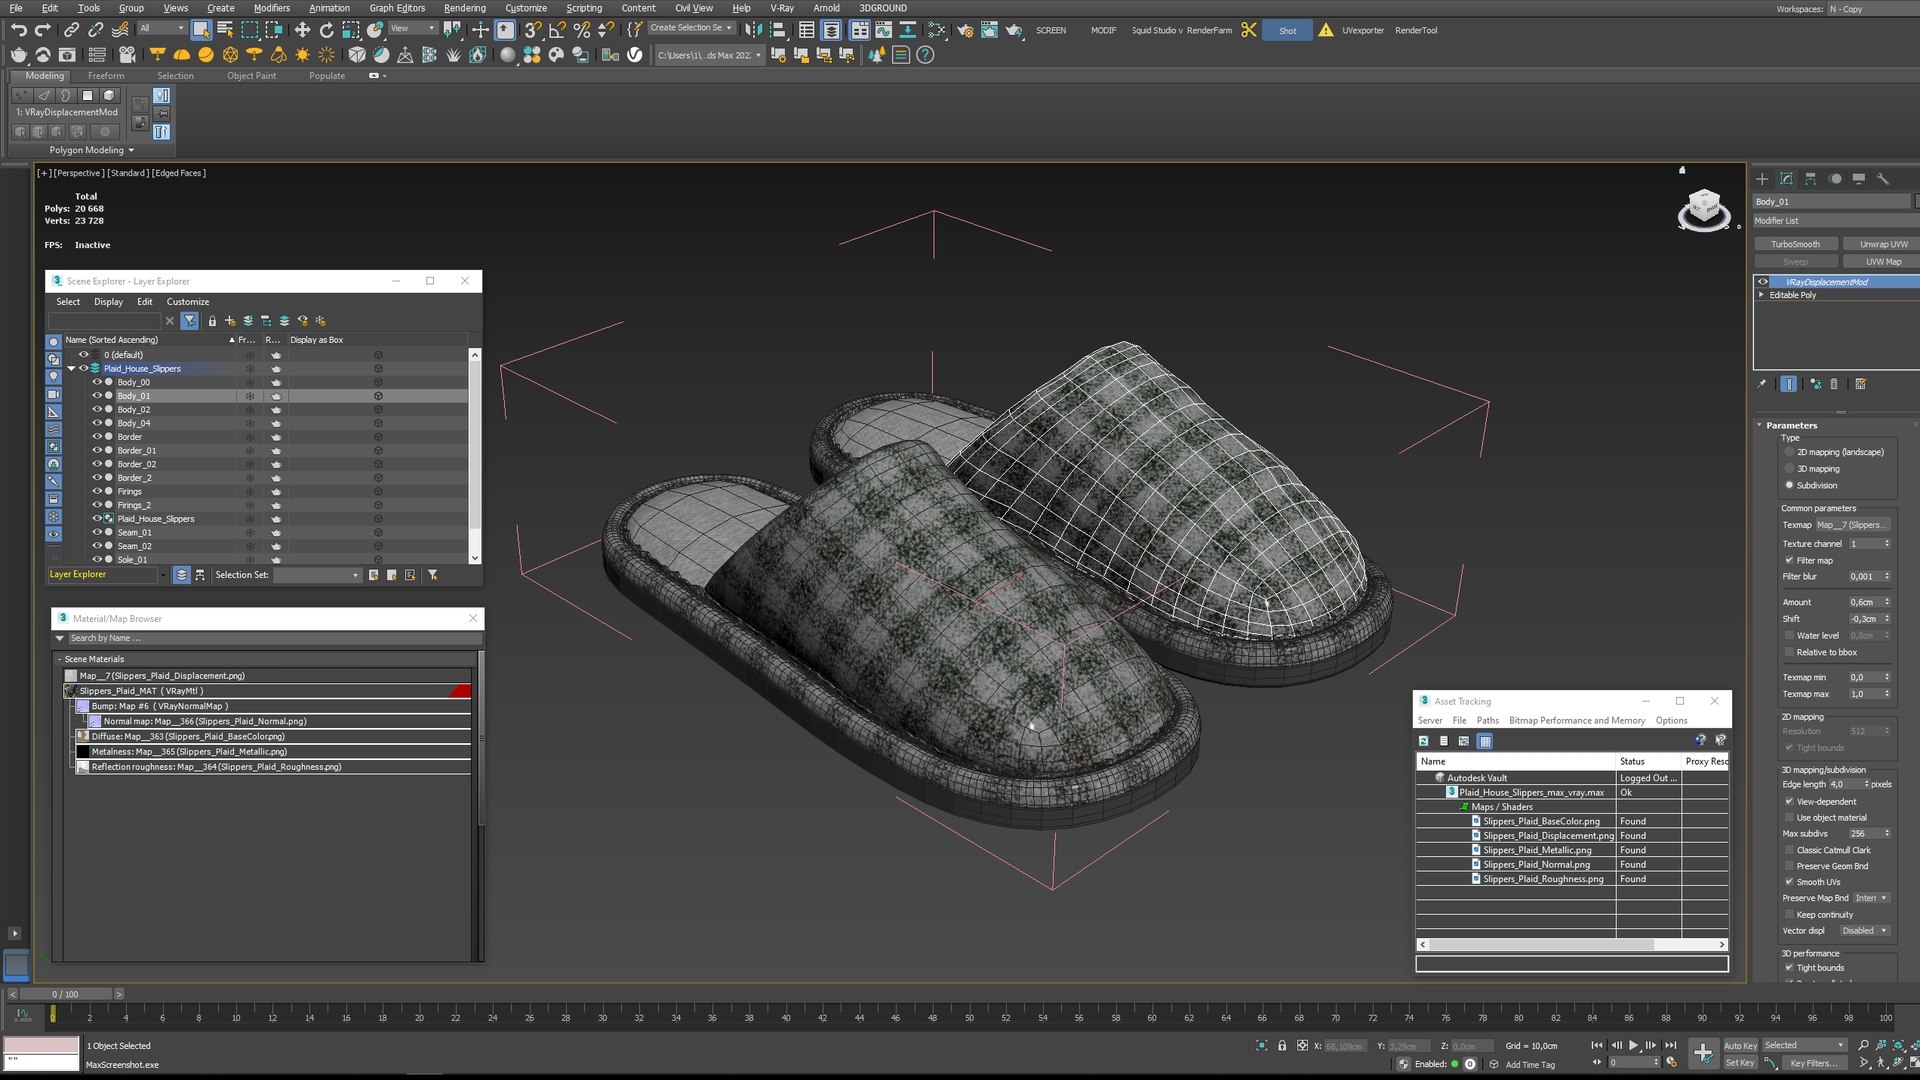Open the Vector displ Disabled dropdown

pyautogui.click(x=1865, y=930)
